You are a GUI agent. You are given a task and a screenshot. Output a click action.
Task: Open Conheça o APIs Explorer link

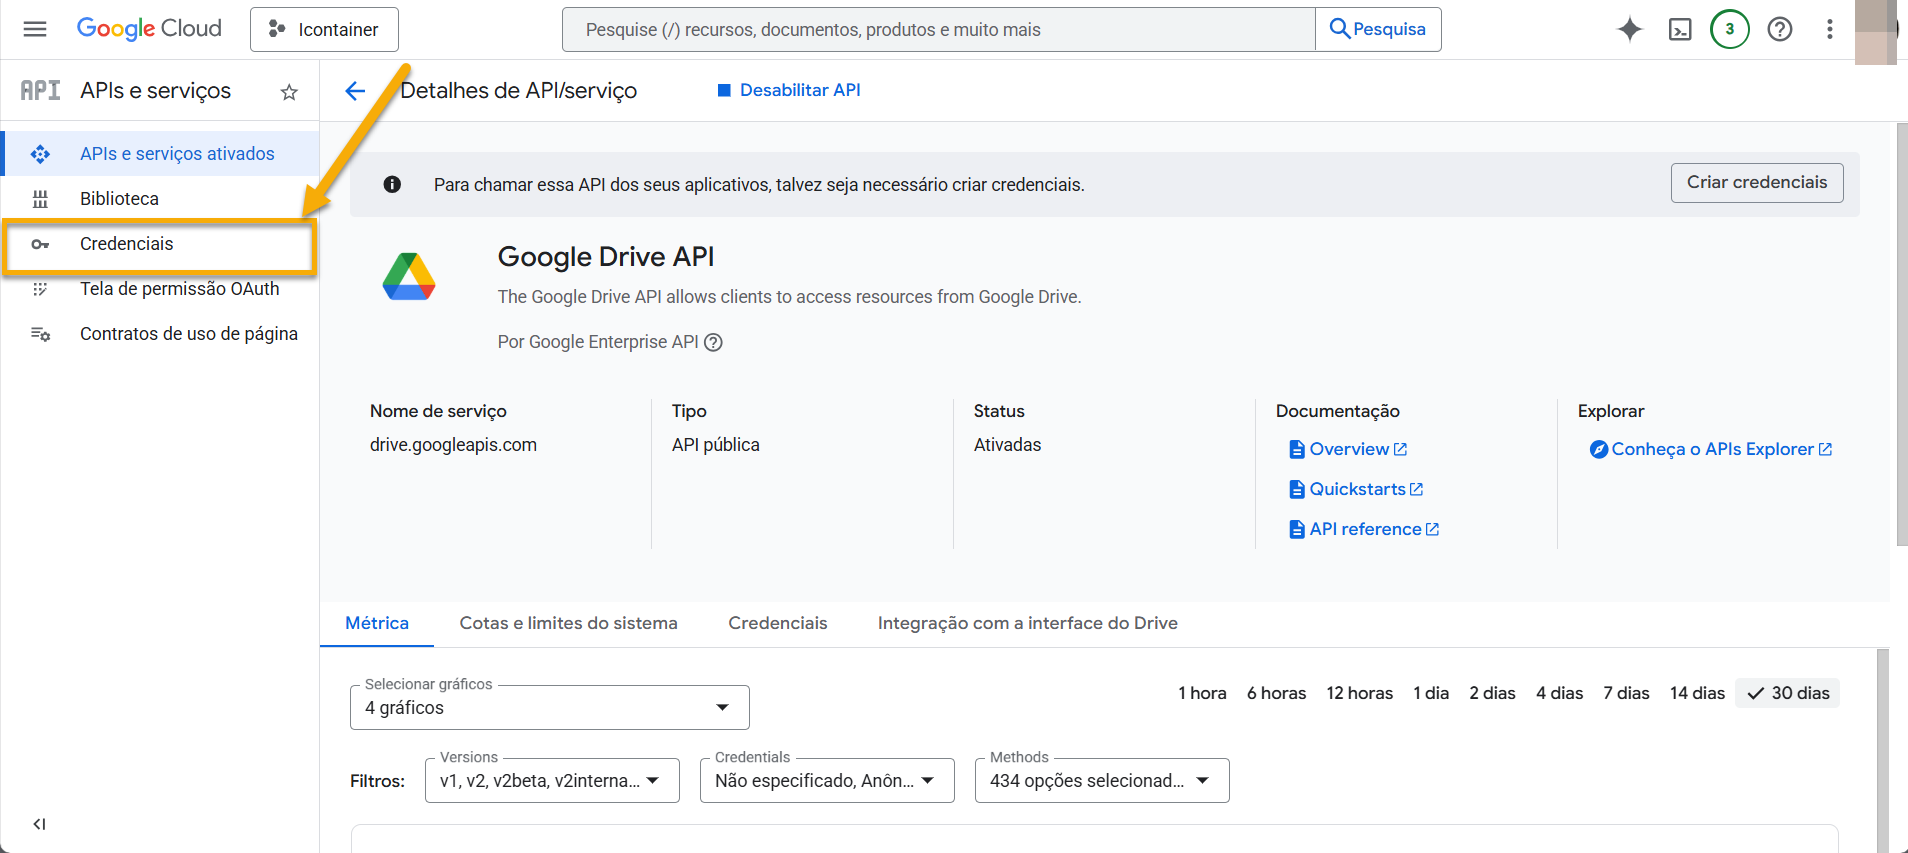1711,449
